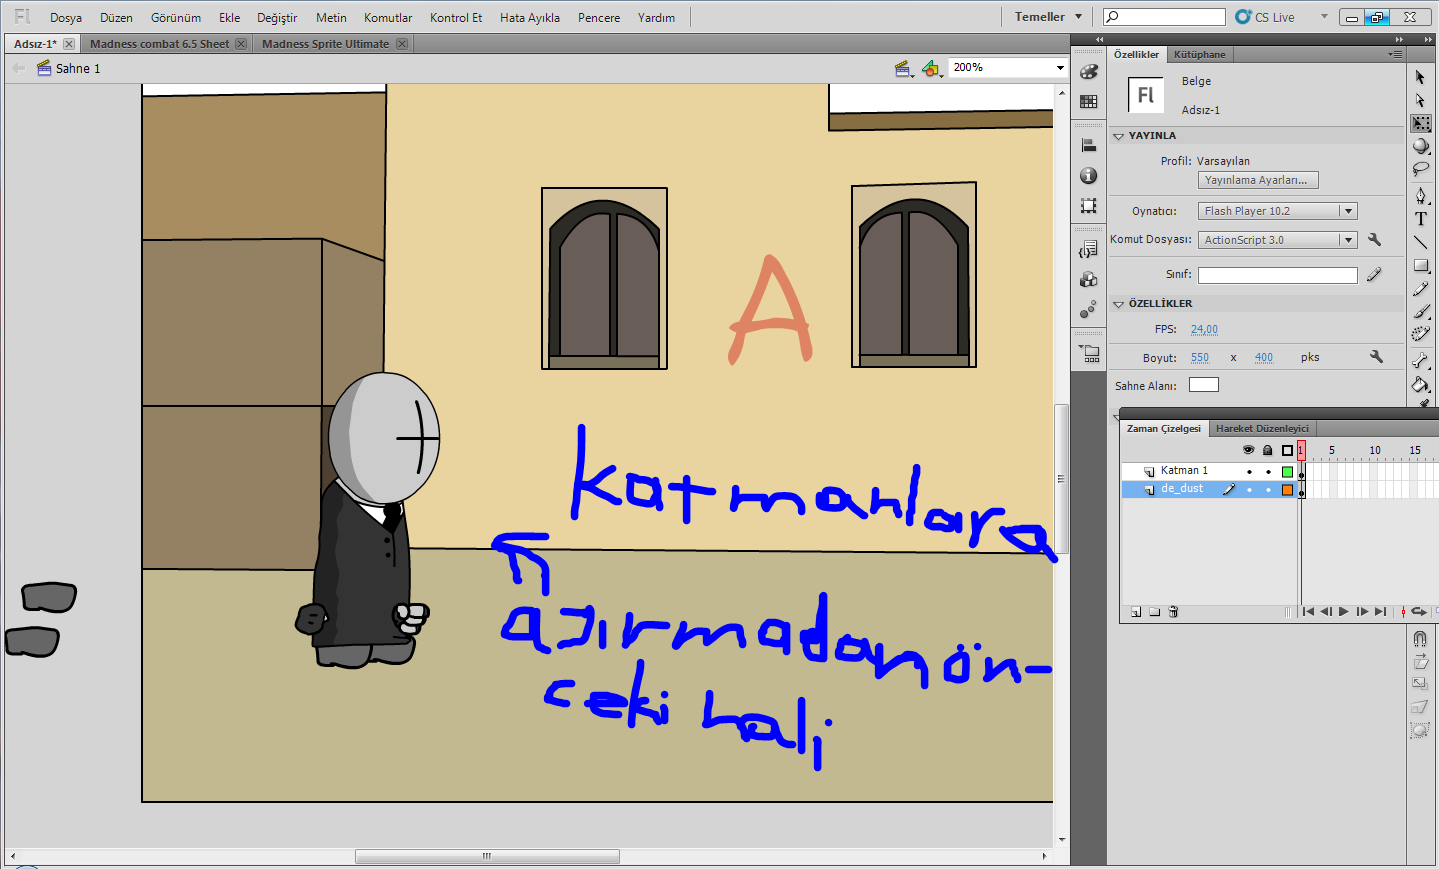Screen dimensions: 1439x869
Task: Add a new layer in timeline
Action: tap(1136, 612)
